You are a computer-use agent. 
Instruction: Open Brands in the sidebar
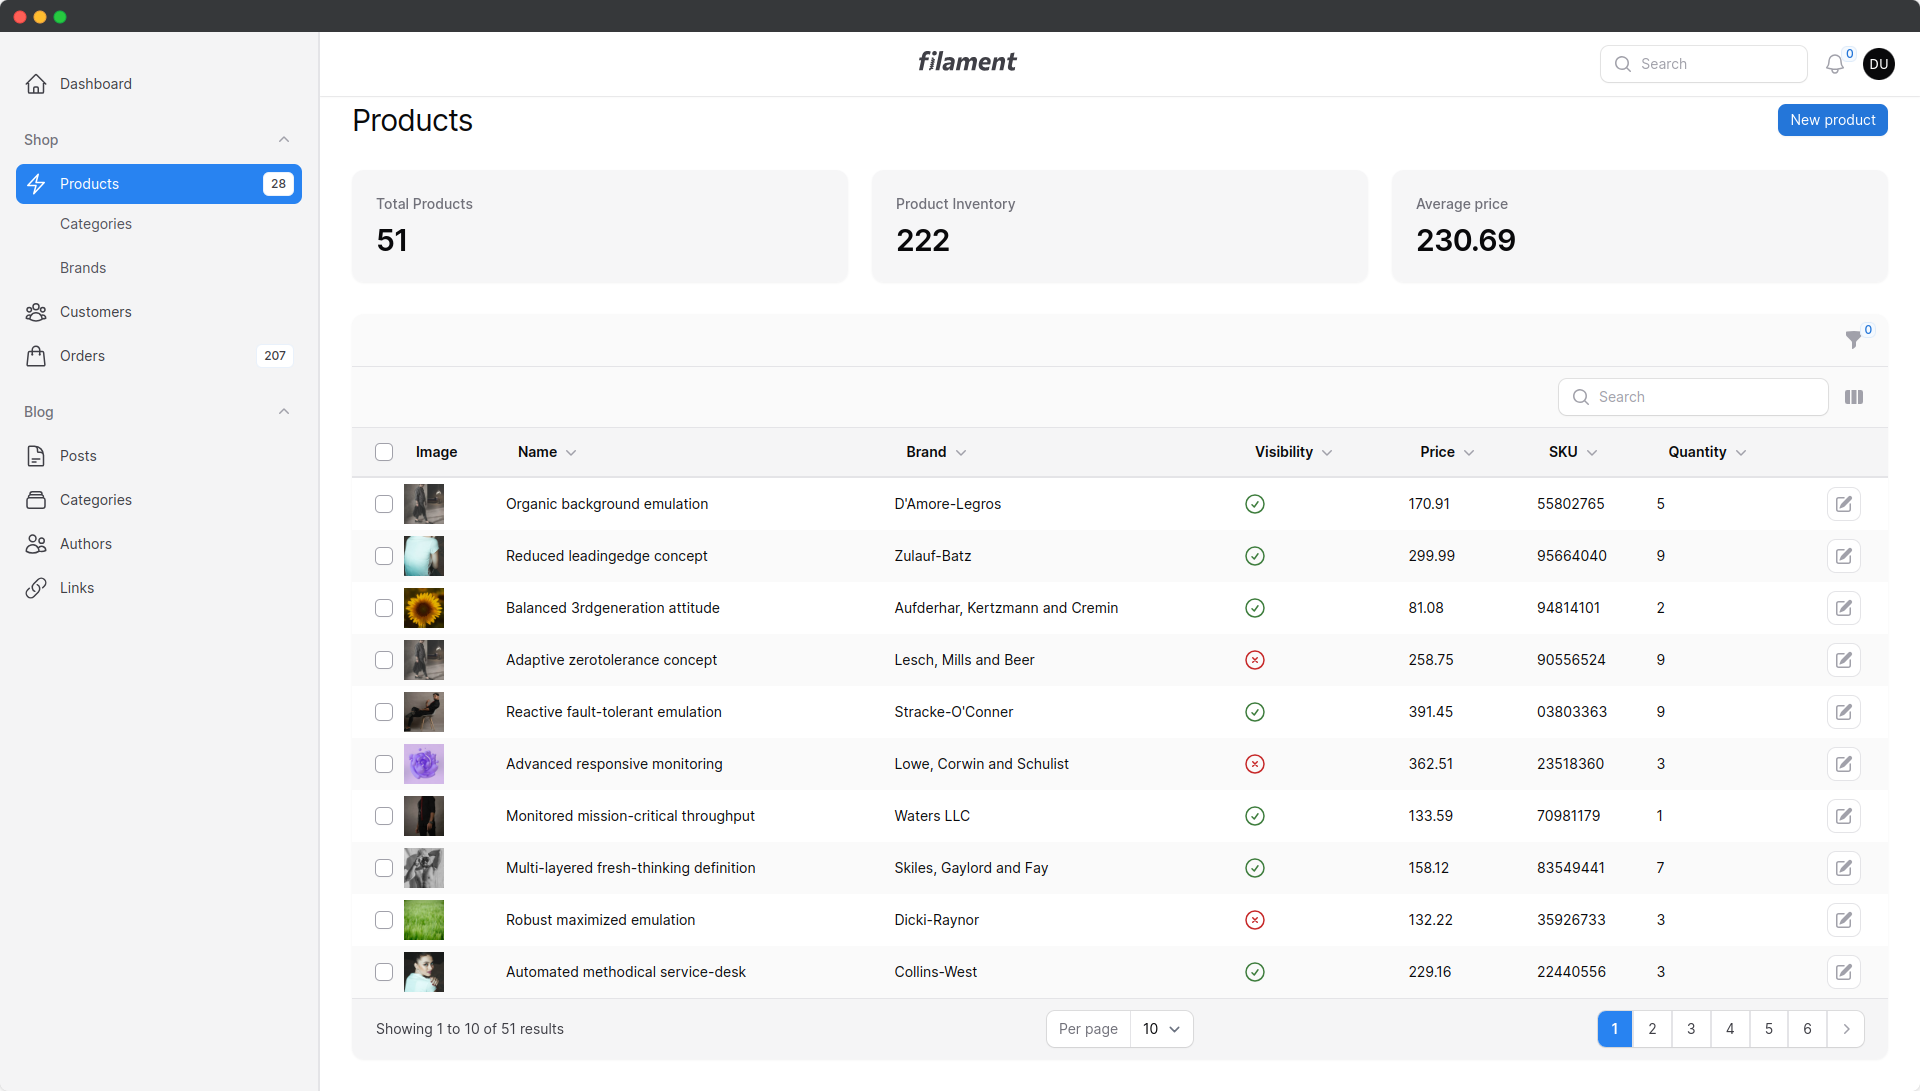[83, 268]
